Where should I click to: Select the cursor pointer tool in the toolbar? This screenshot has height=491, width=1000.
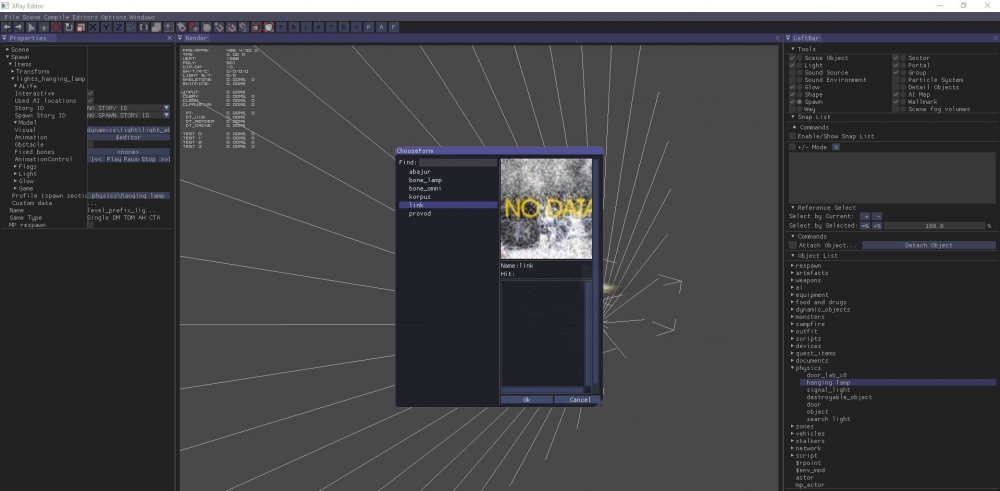[32, 27]
